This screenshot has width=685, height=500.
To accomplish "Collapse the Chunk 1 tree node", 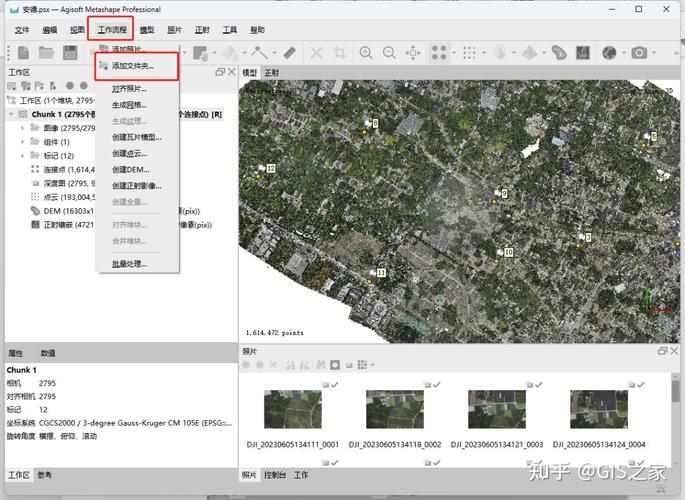I will pos(11,114).
